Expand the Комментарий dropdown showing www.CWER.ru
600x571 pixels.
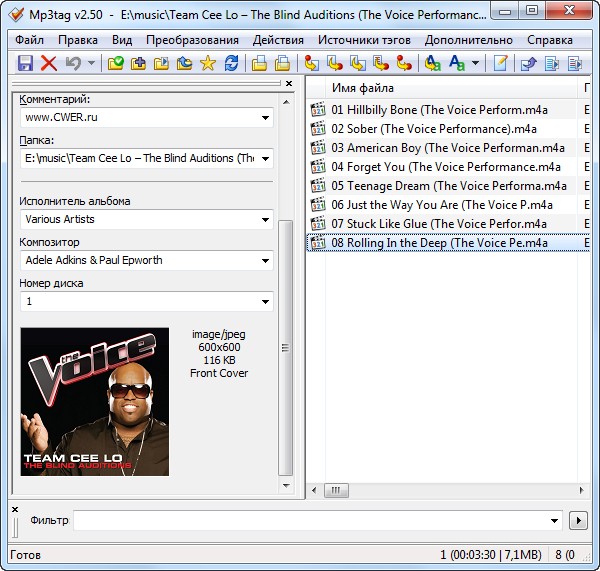265,118
